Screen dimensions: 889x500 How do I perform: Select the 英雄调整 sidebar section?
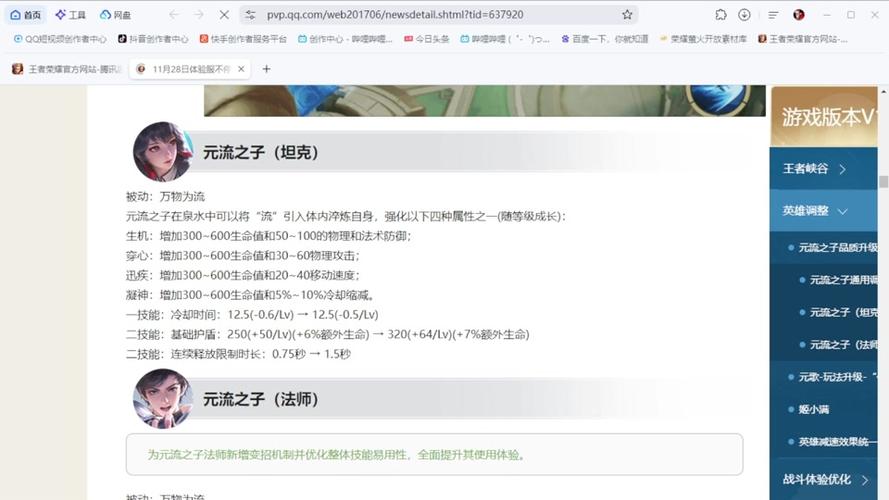coord(823,211)
